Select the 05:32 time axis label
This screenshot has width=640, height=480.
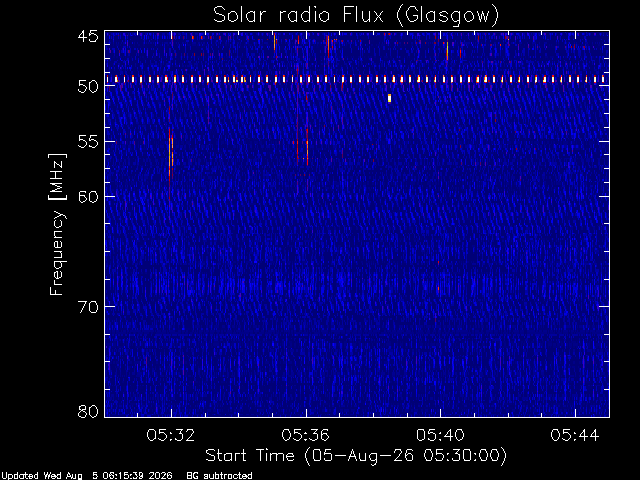click(171, 435)
